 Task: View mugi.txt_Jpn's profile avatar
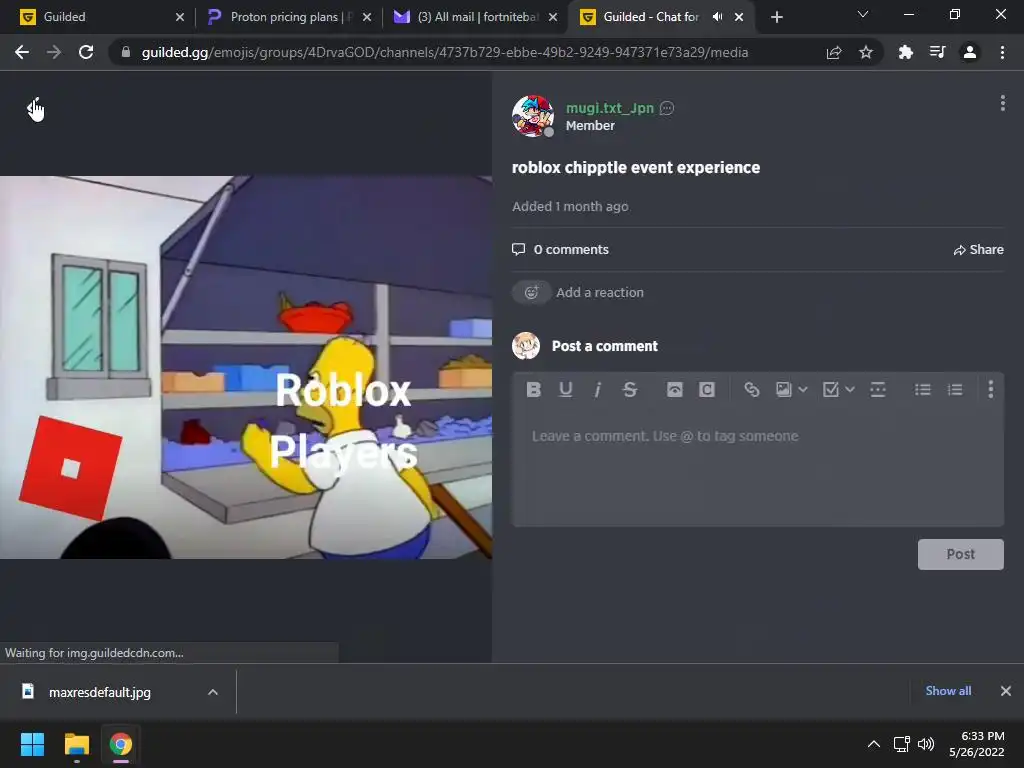[533, 116]
